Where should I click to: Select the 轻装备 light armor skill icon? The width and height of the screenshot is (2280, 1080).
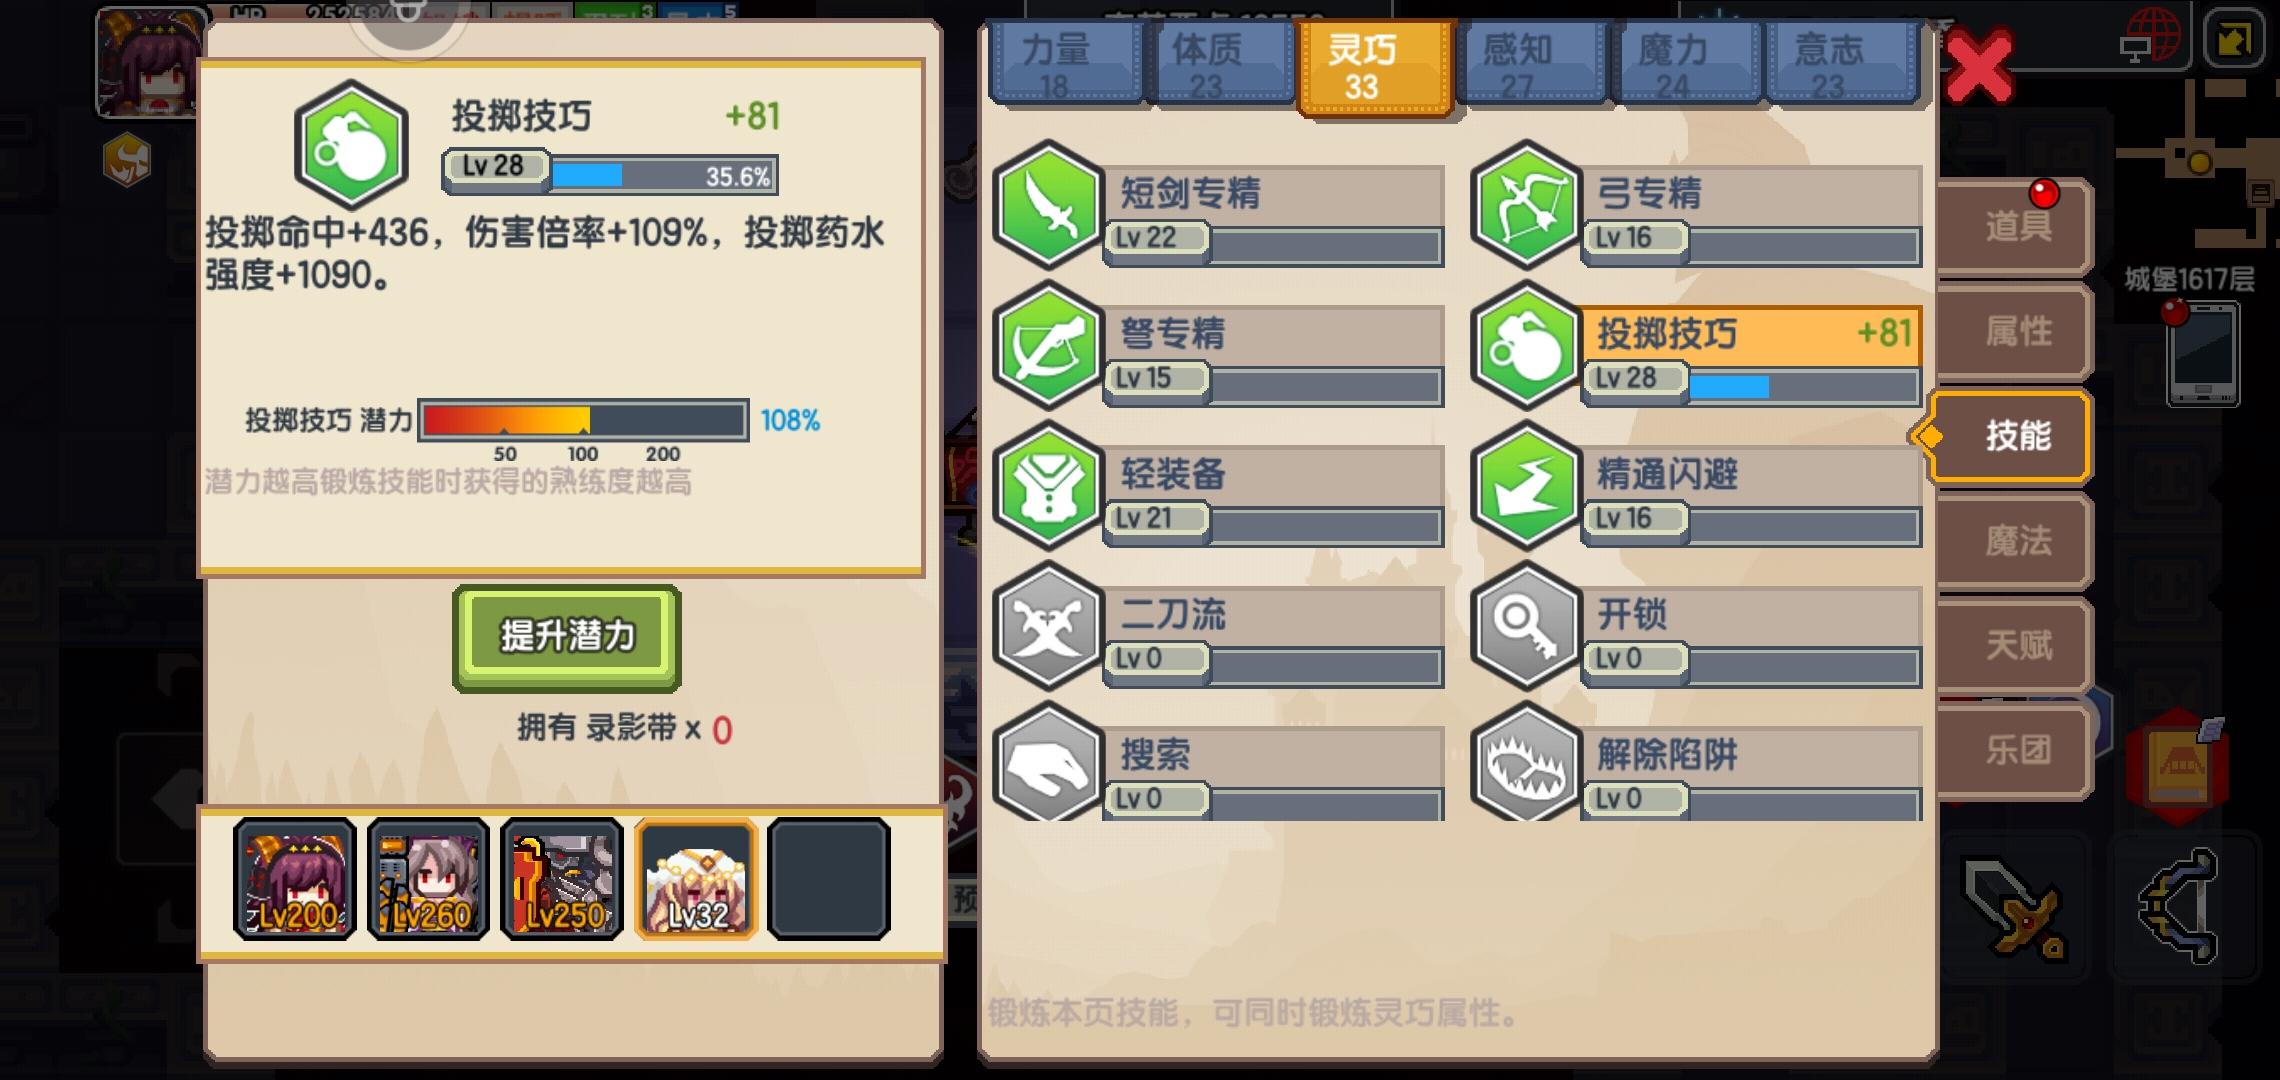pyautogui.click(x=1048, y=485)
